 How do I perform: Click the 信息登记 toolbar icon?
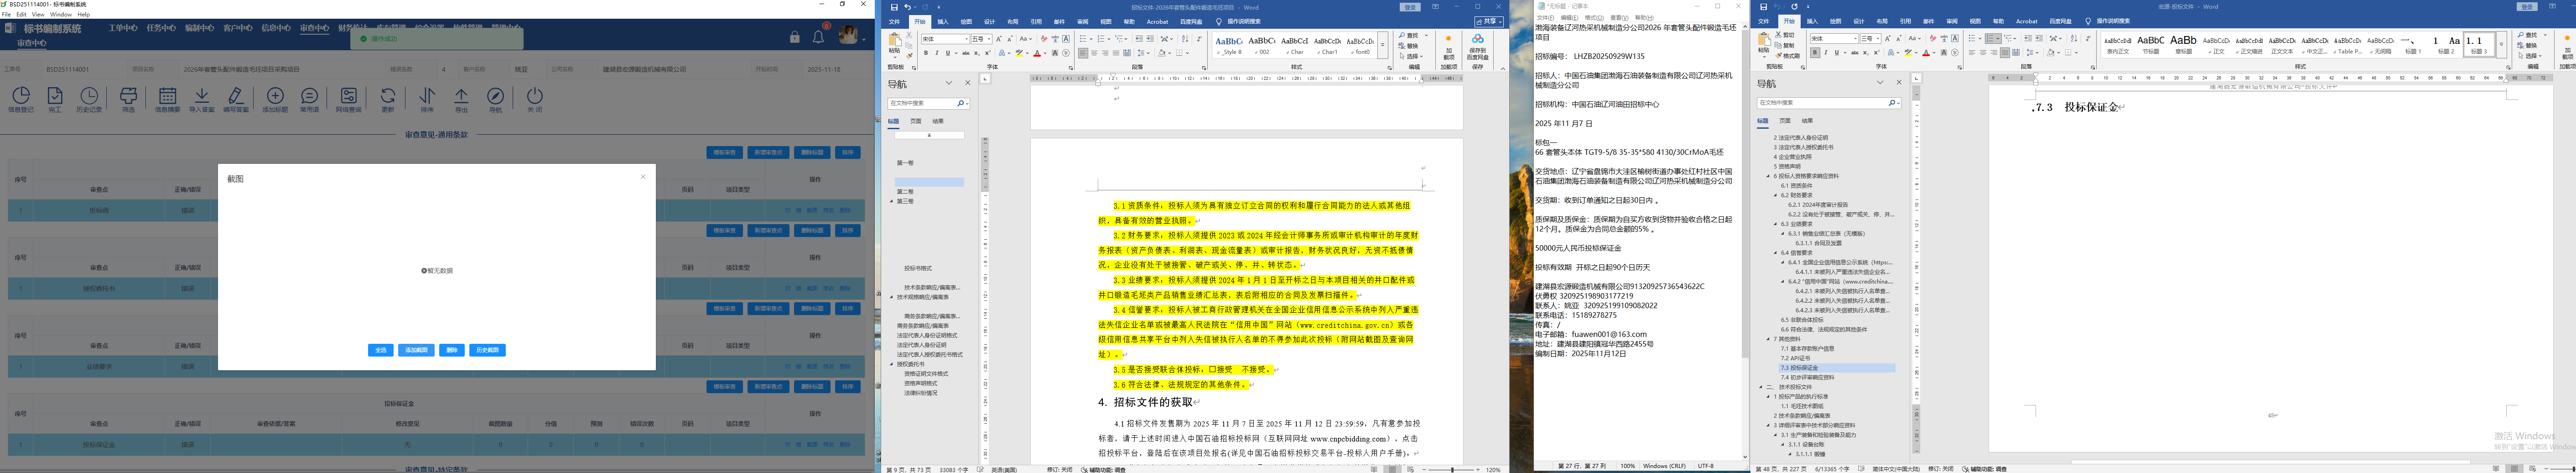[x=21, y=98]
